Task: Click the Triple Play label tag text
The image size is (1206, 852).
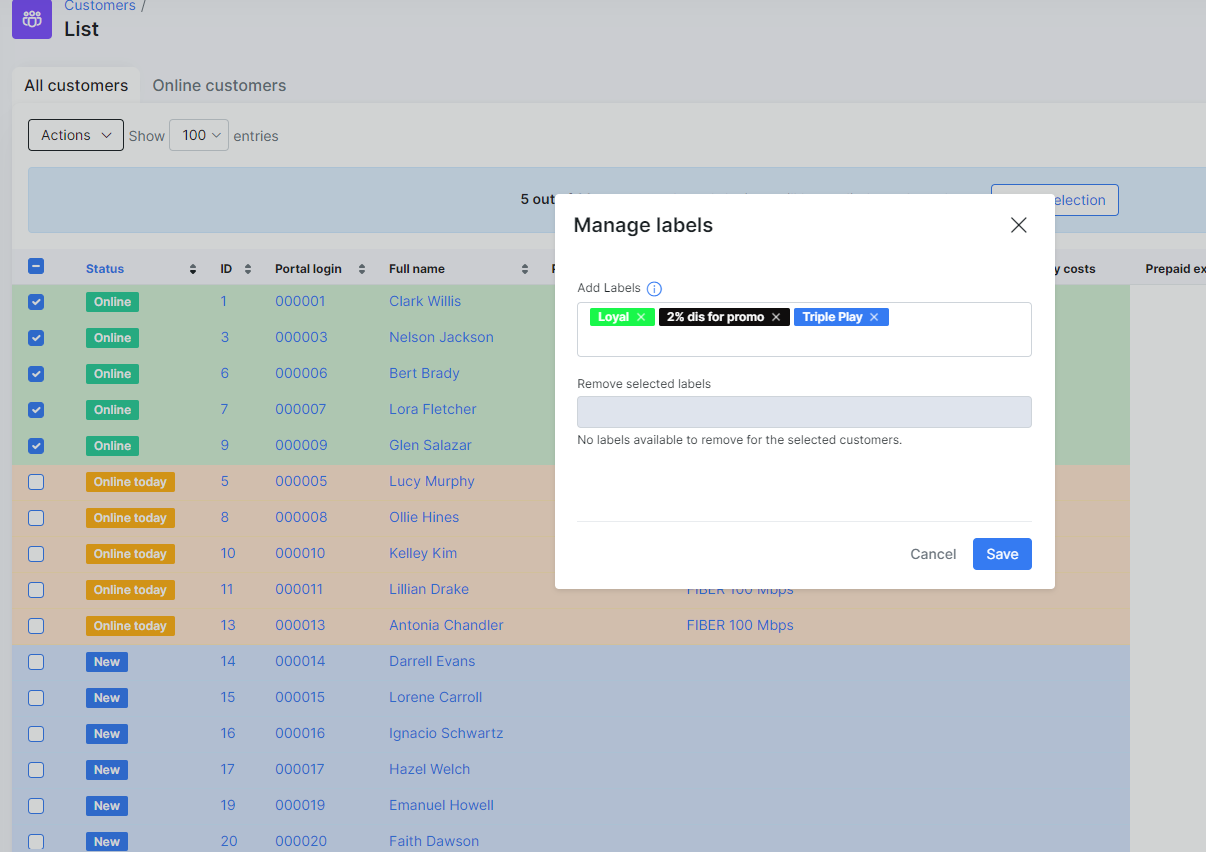Action: (x=832, y=317)
